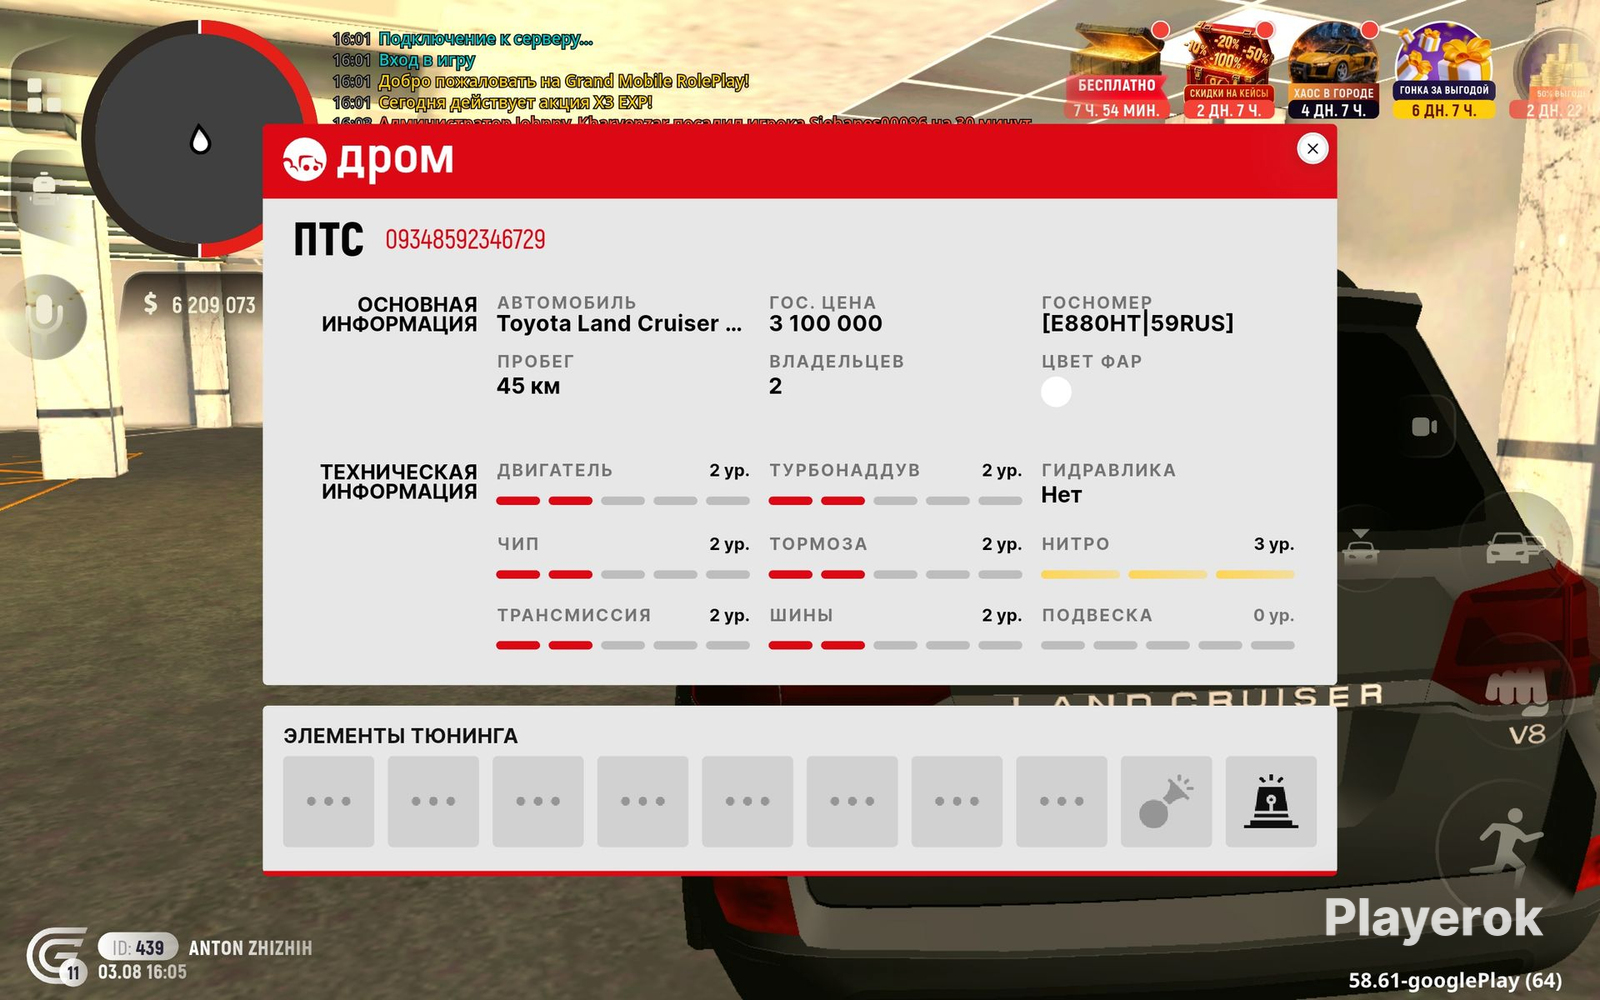The height and width of the screenshot is (1000, 1600).
Task: Tap the Чип level progress bar
Action: [x=623, y=575]
